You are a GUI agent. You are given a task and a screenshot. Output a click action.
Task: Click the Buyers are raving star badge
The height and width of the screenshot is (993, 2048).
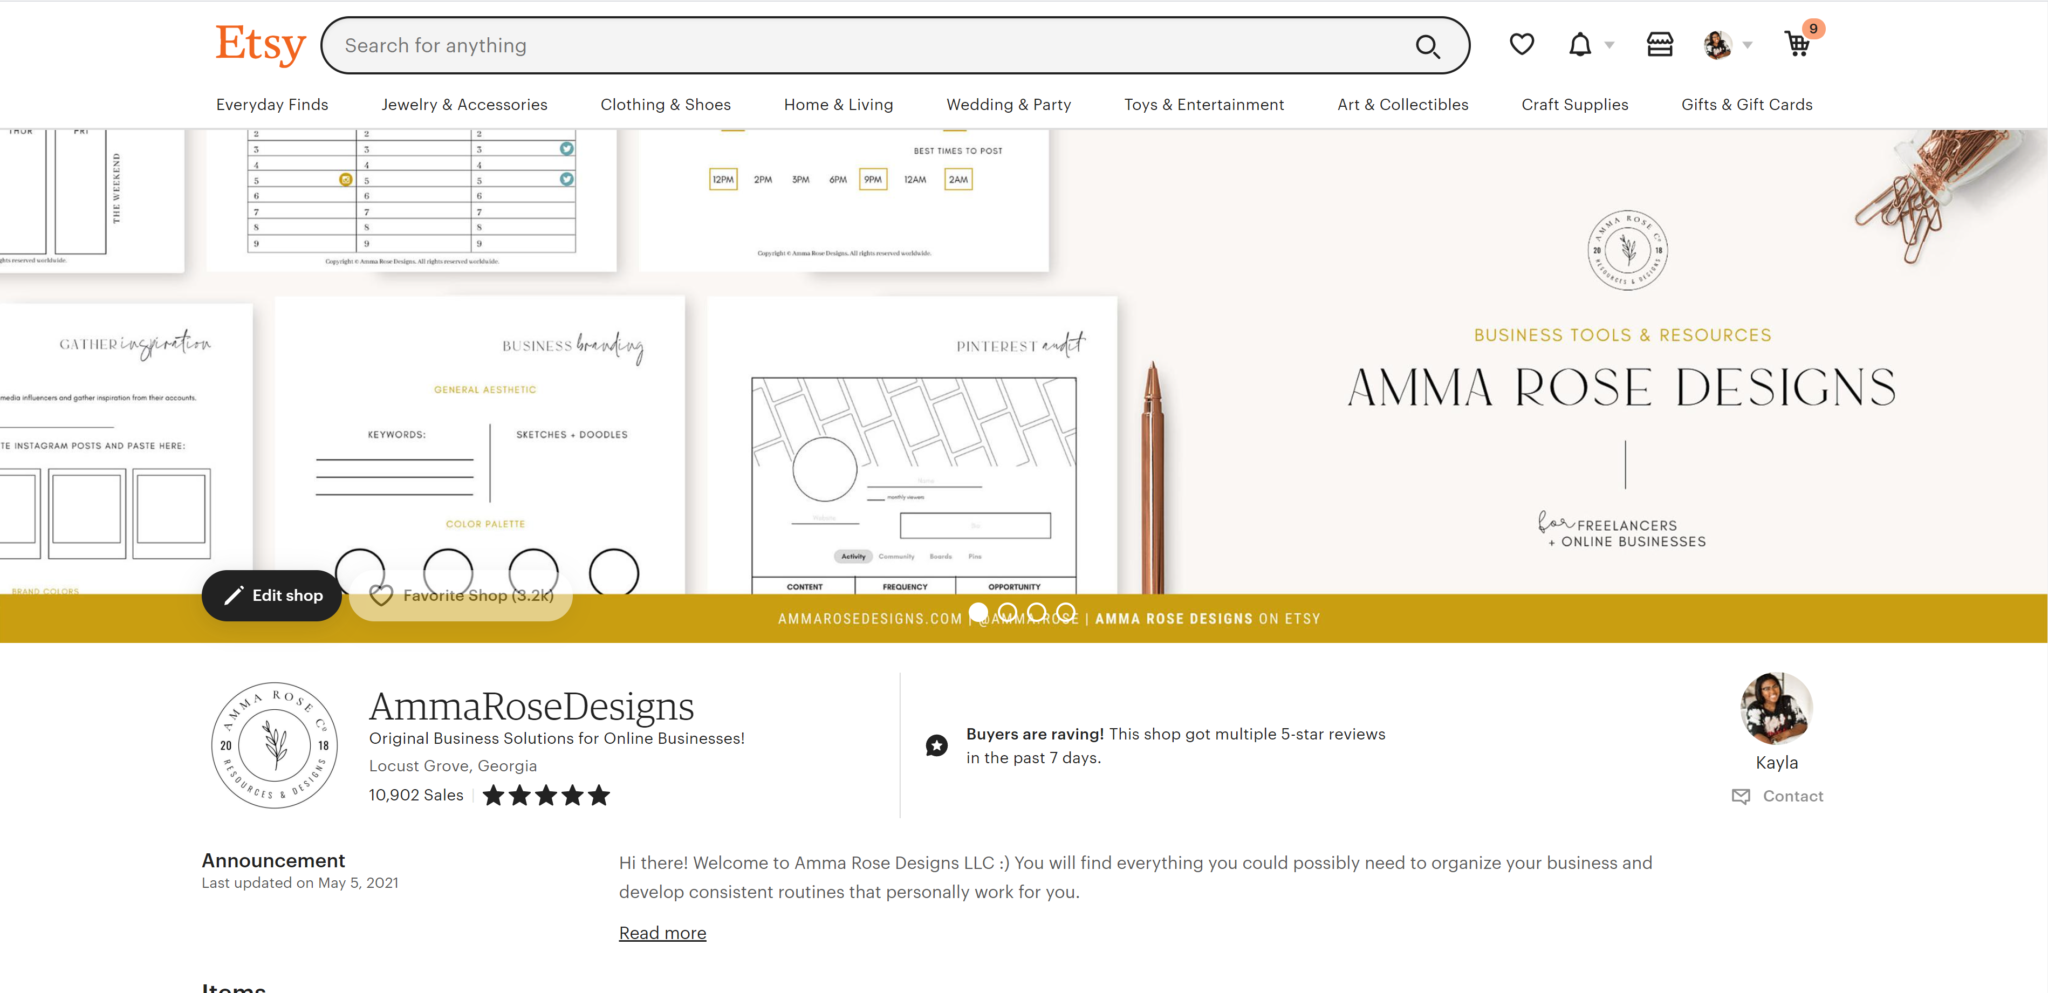point(936,745)
